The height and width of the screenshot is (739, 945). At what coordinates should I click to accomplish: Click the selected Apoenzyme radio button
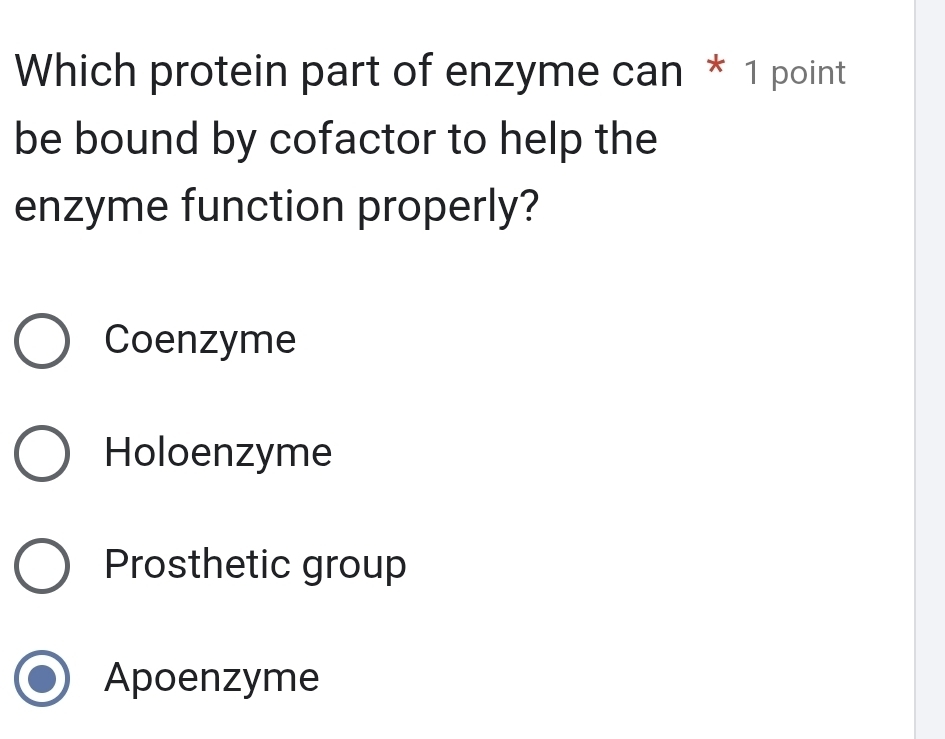coord(42,678)
